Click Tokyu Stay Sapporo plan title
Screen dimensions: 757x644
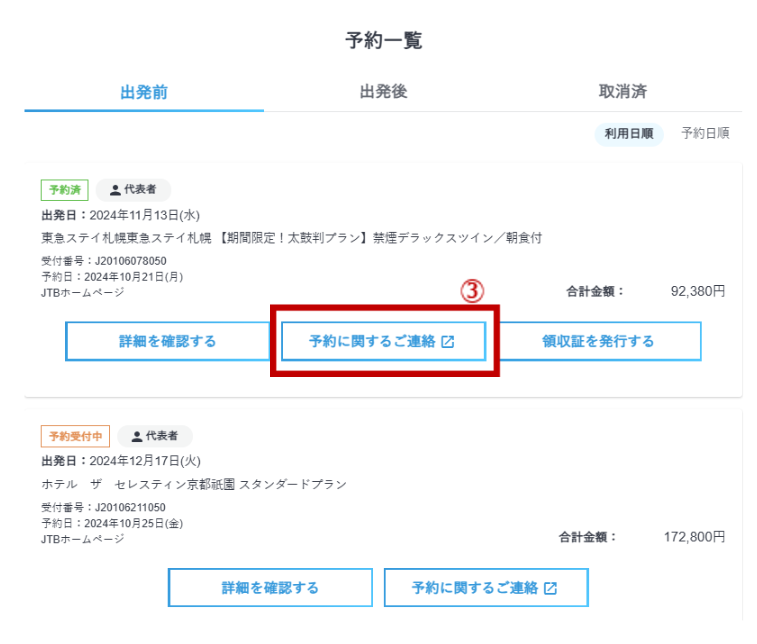pyautogui.click(x=291, y=237)
